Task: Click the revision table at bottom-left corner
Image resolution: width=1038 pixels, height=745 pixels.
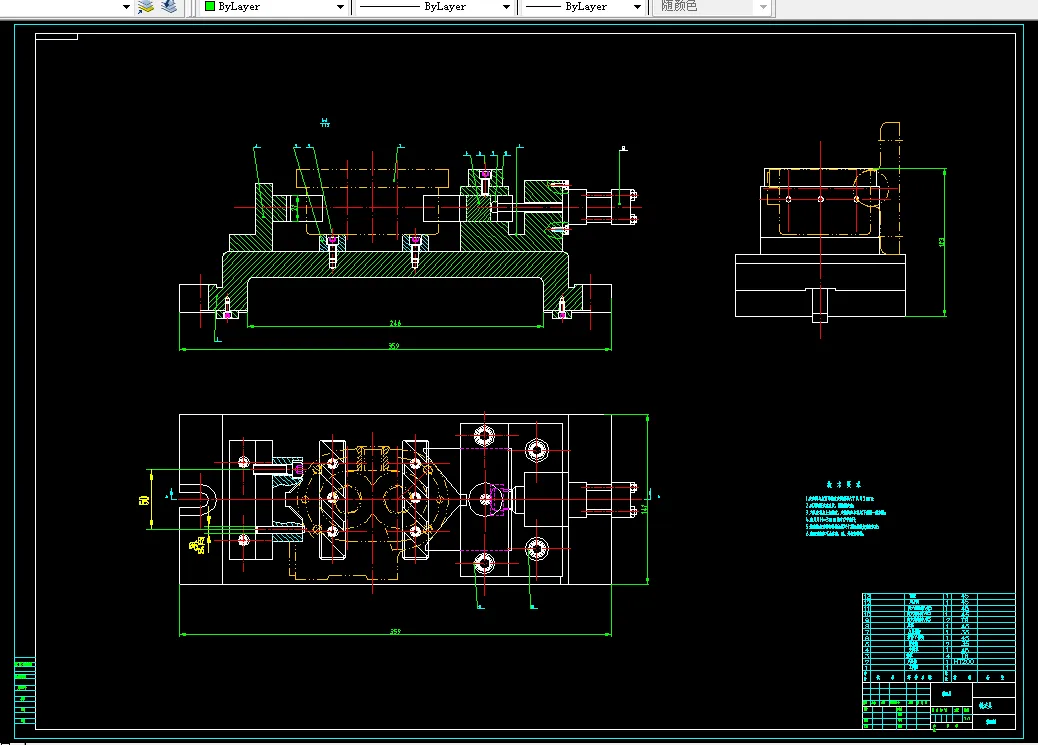Action: point(24,692)
